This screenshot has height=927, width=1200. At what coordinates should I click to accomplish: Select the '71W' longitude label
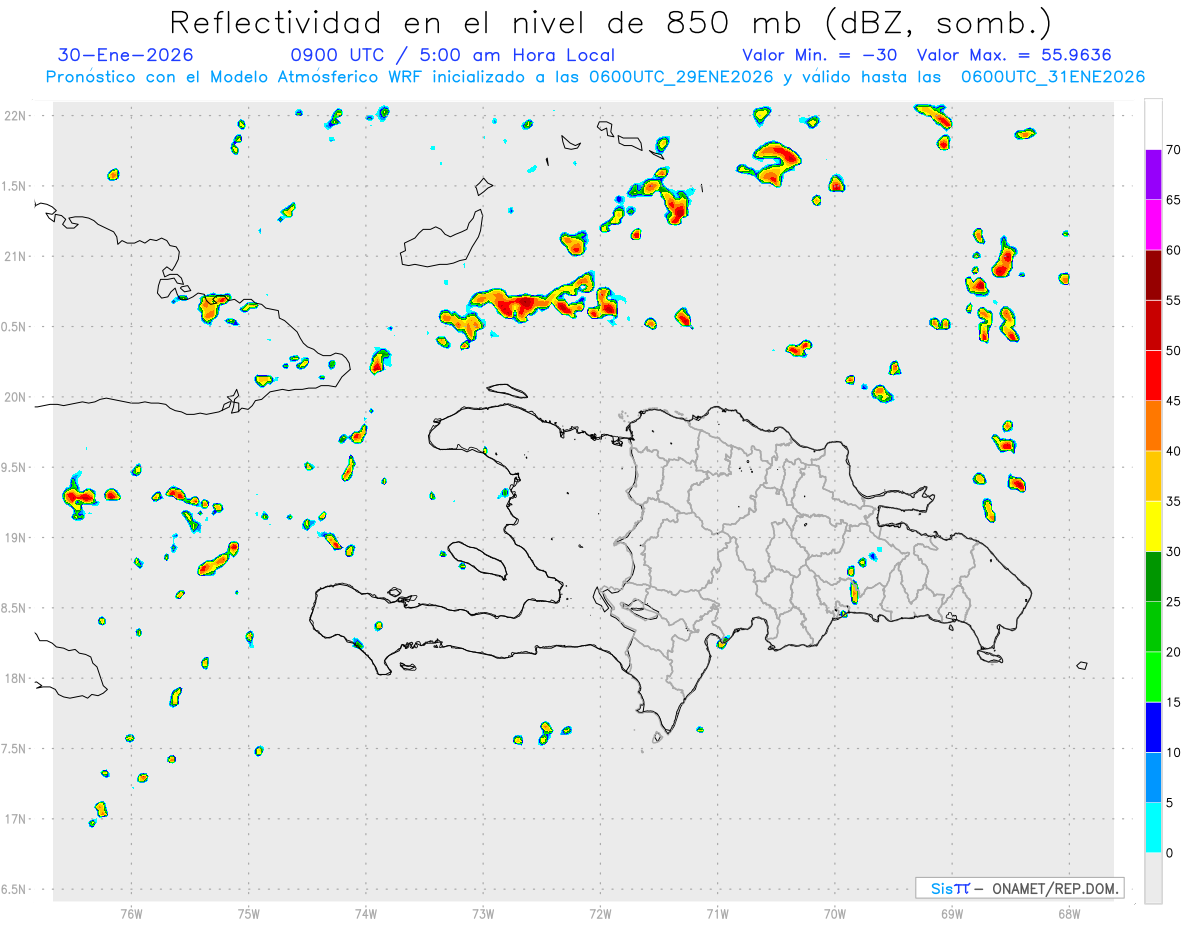[x=717, y=913]
